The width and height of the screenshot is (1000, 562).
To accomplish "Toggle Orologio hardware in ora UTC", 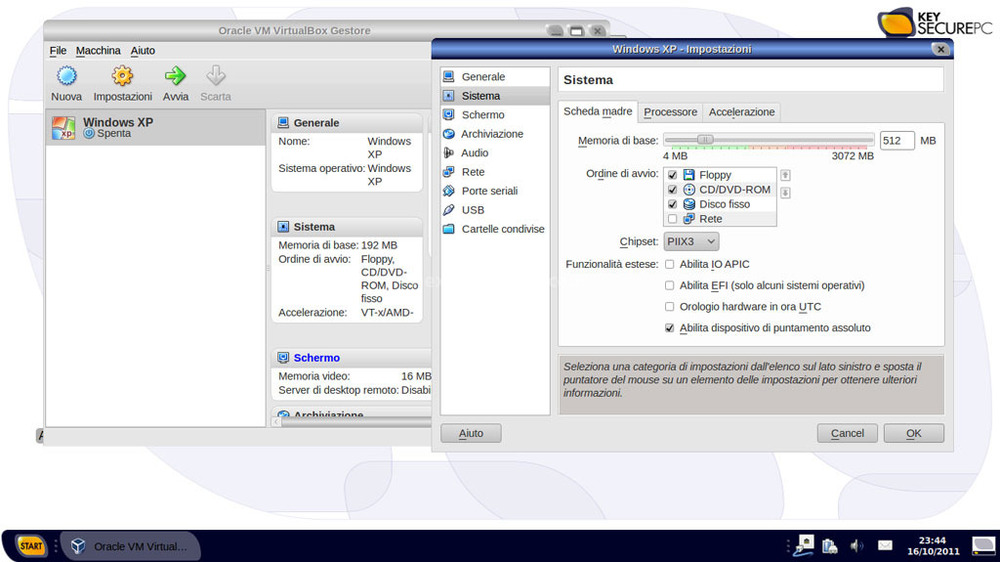I will click(x=669, y=307).
